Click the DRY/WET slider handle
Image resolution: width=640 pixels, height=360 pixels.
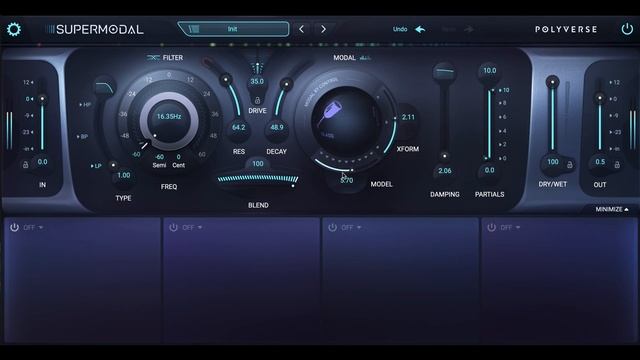coord(553,82)
